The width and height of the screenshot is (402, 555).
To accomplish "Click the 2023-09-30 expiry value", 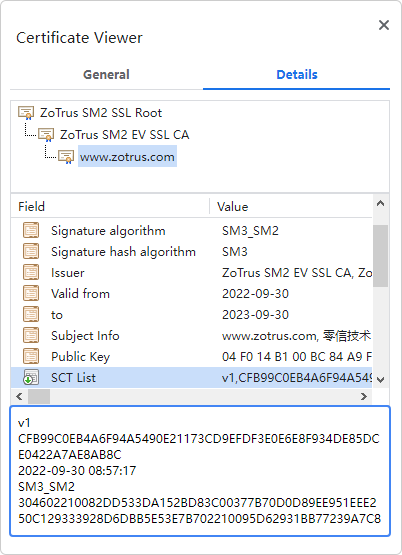I will (x=255, y=315).
